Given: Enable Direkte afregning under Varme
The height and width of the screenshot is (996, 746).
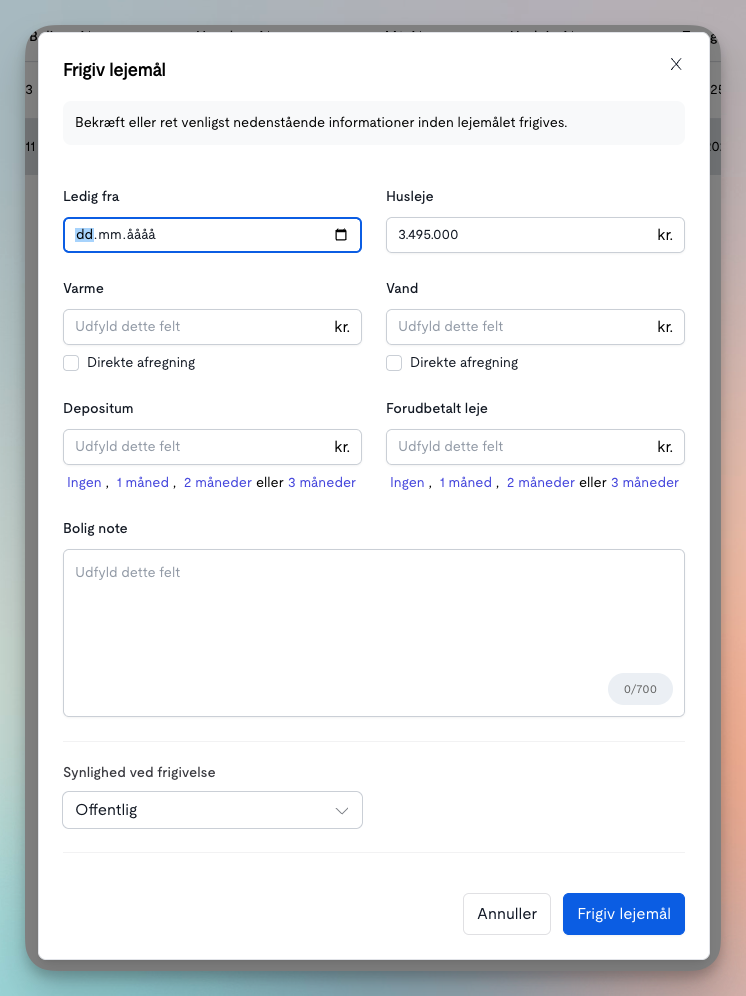Looking at the screenshot, I should click(71, 363).
